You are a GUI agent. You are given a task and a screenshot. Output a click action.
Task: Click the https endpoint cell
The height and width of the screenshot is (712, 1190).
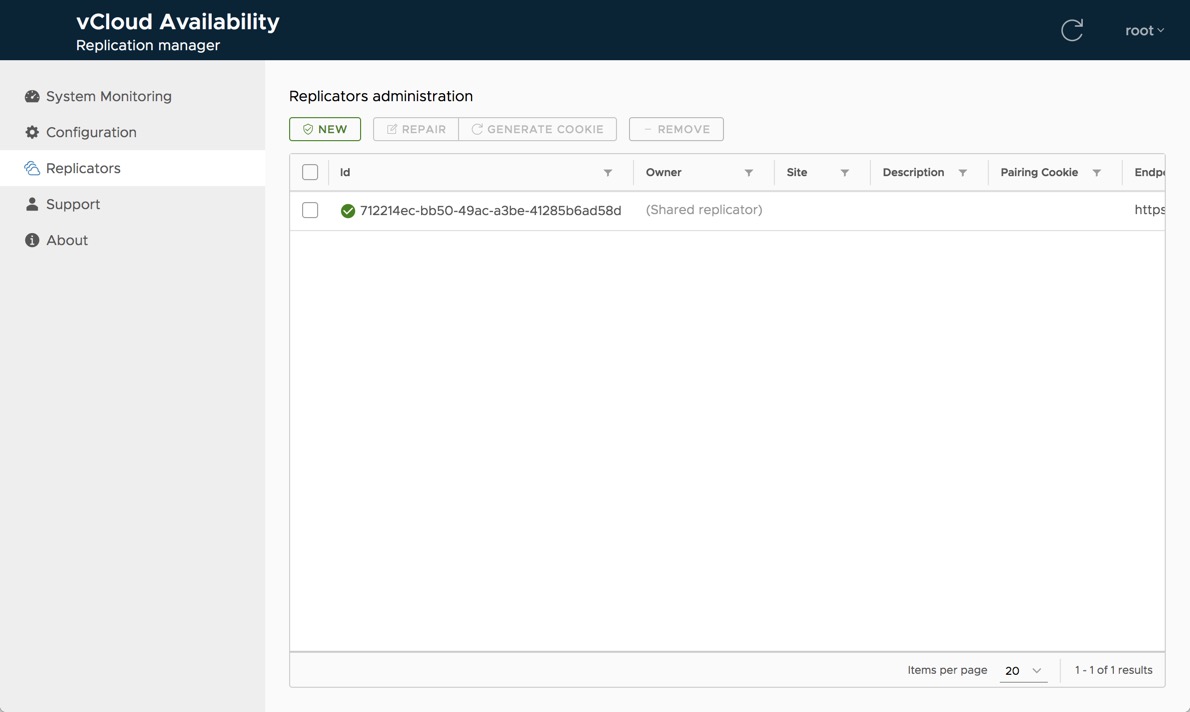(1149, 210)
